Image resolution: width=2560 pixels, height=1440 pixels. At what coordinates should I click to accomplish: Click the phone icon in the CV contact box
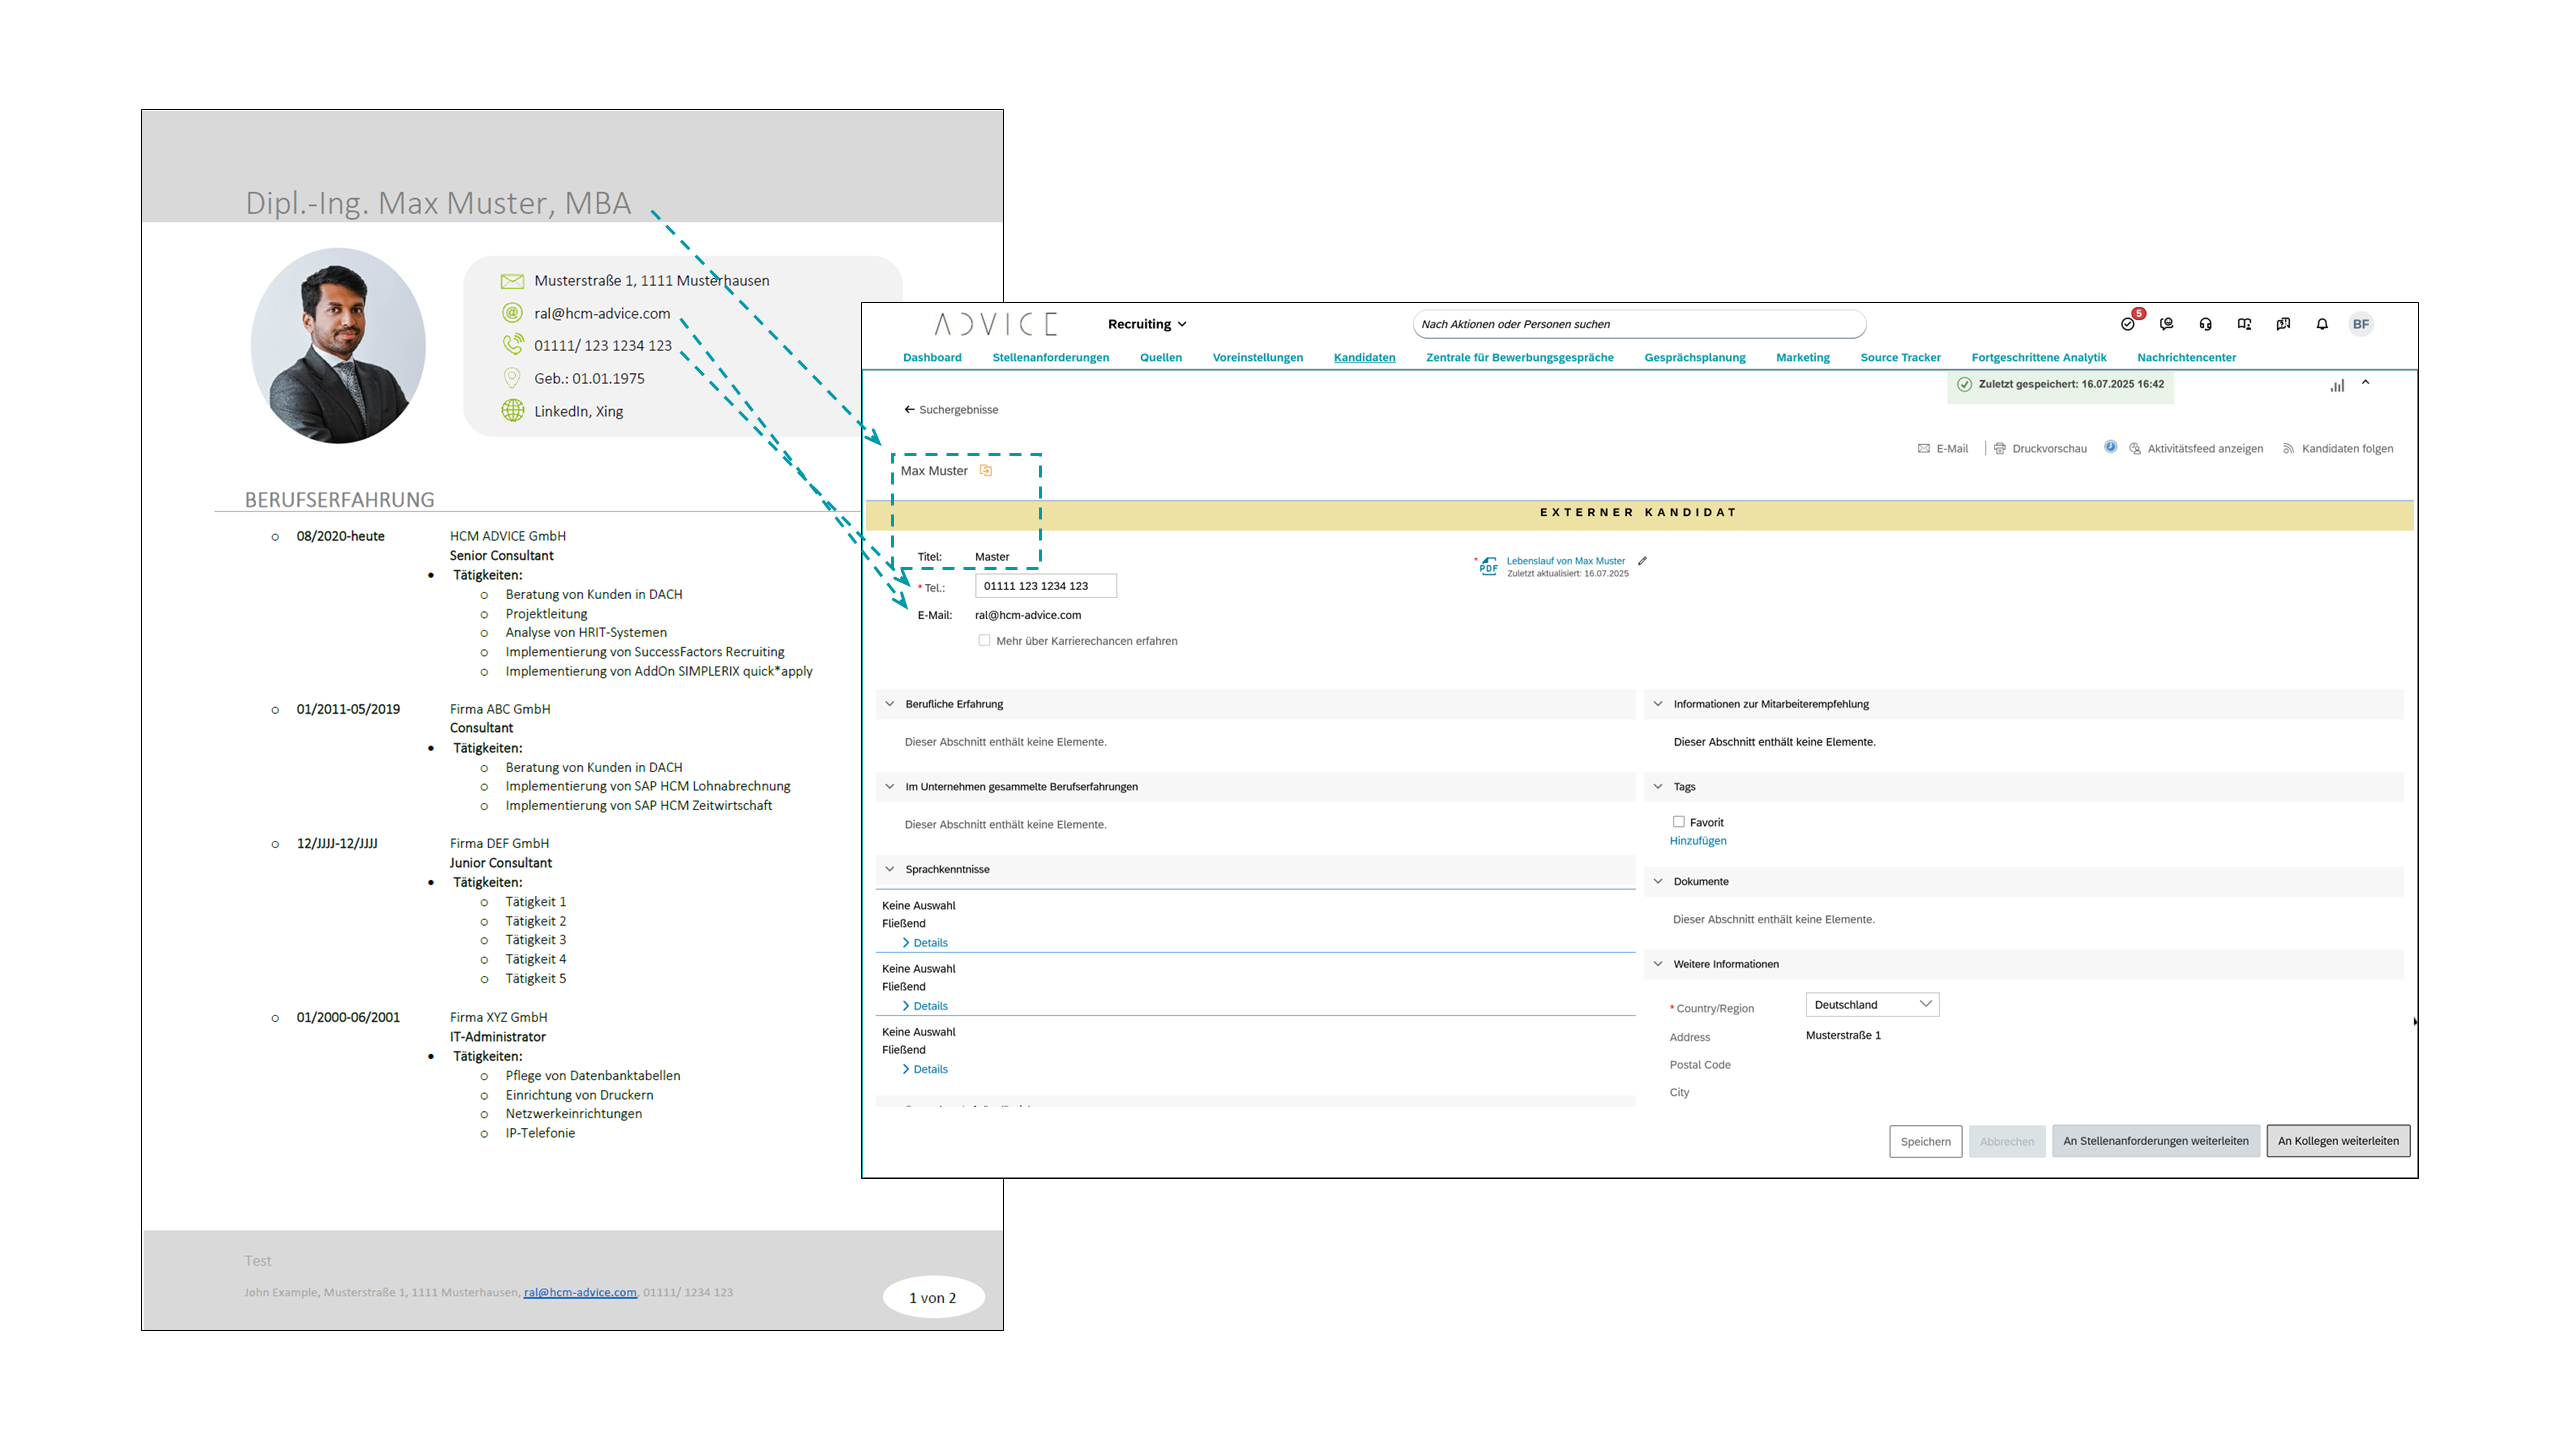click(512, 345)
